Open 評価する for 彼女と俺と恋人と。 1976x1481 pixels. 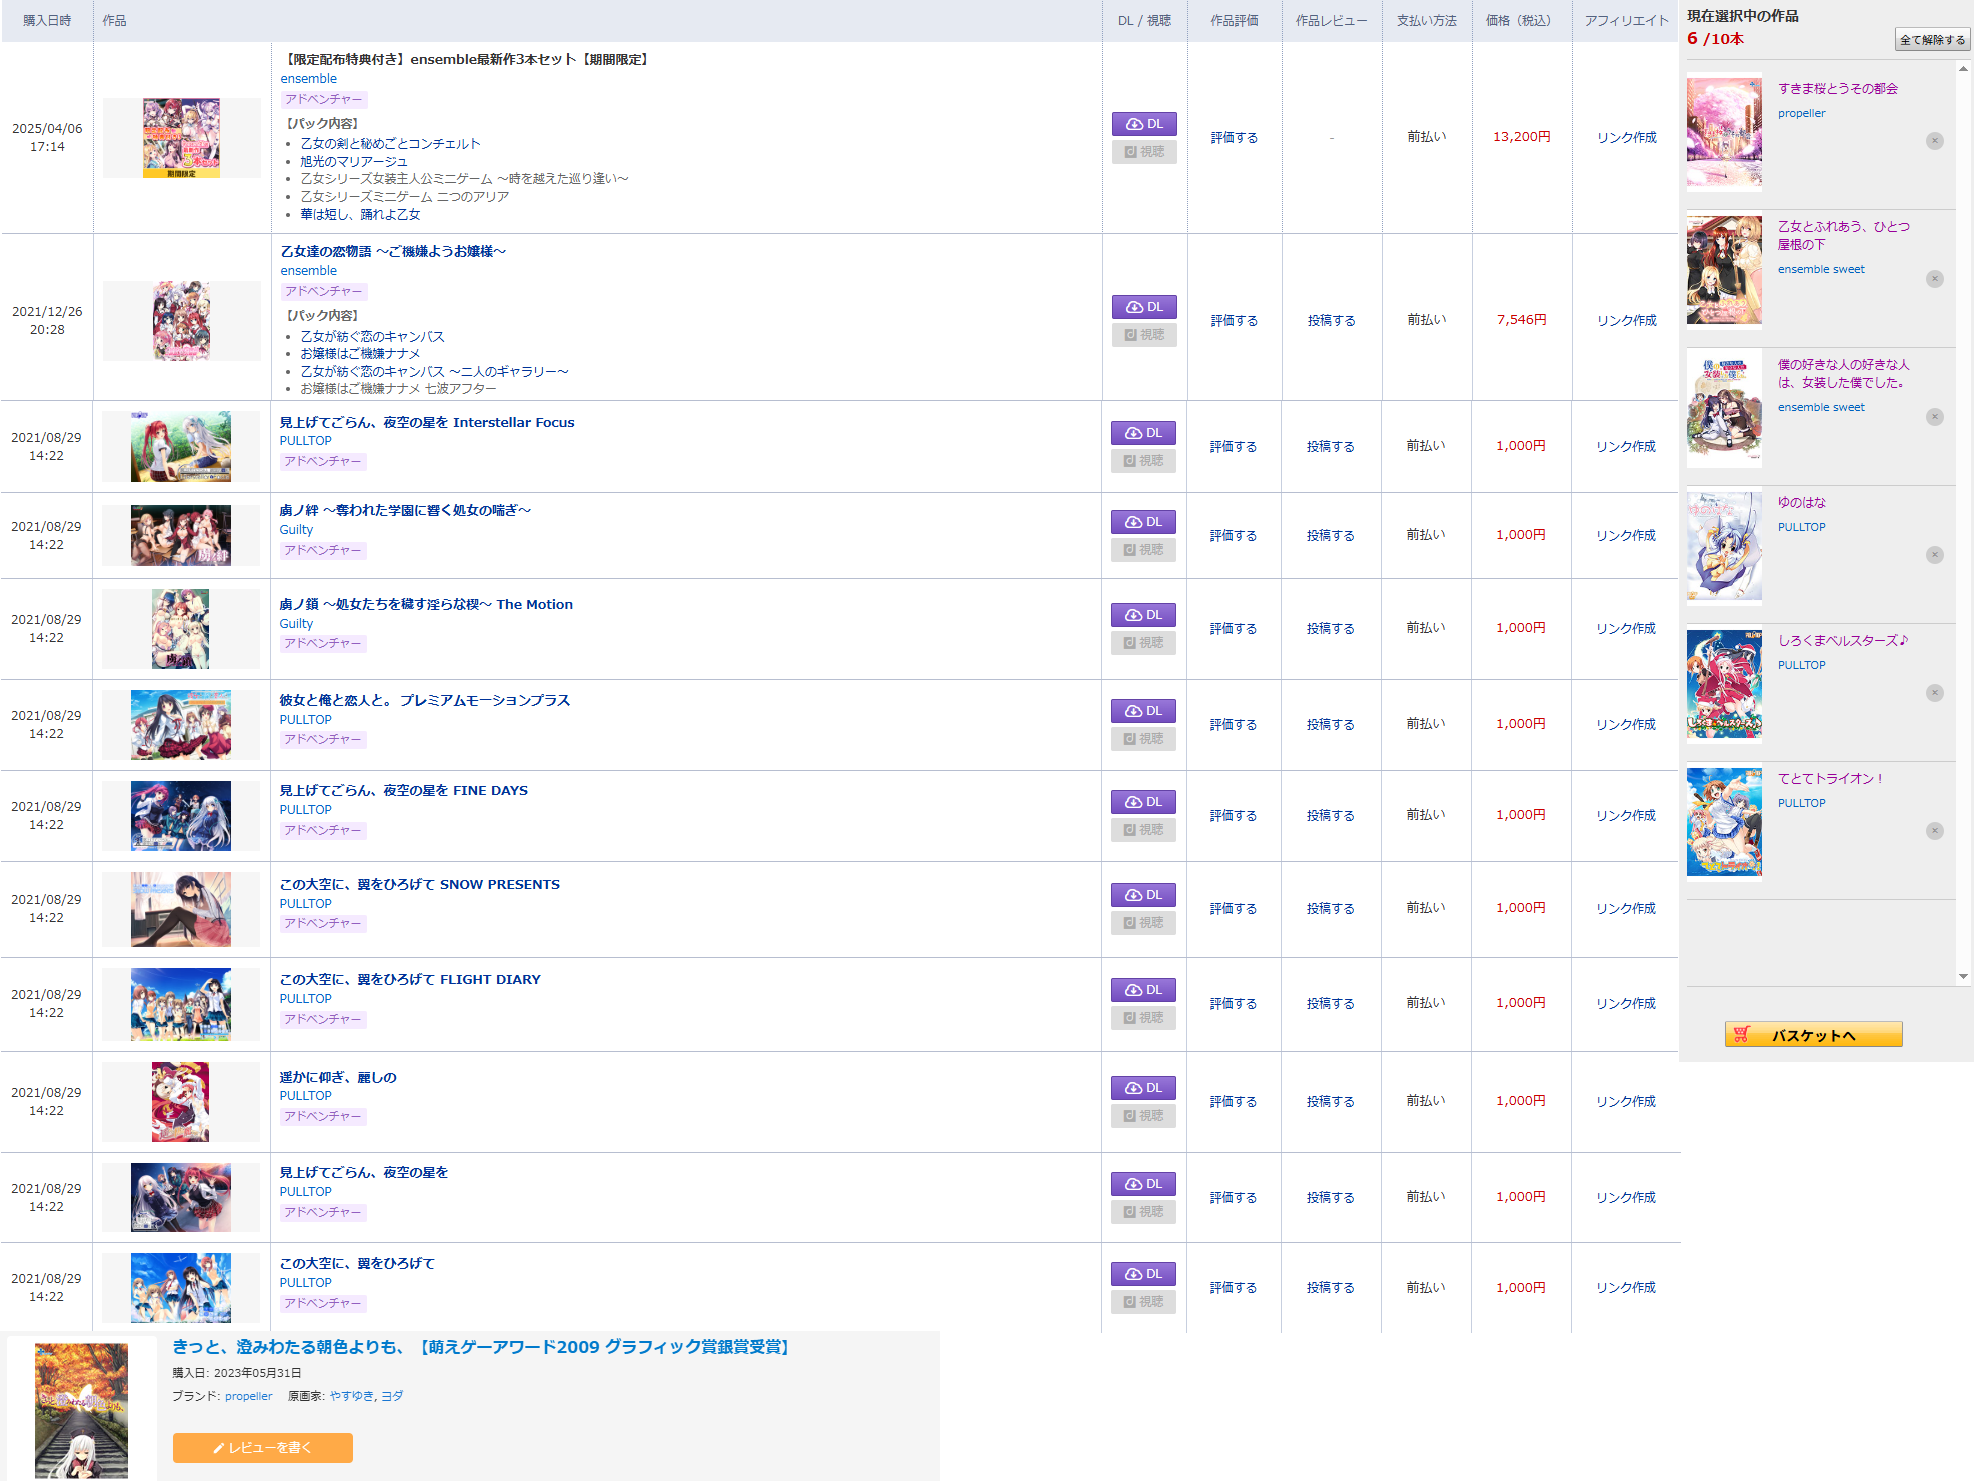click(x=1232, y=725)
